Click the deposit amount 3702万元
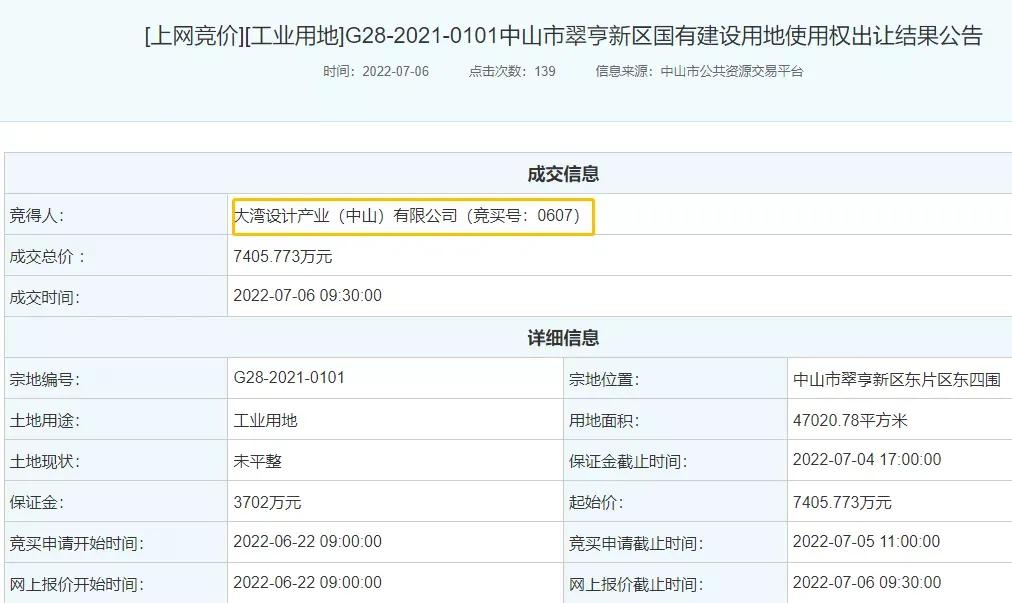 [x=268, y=501]
